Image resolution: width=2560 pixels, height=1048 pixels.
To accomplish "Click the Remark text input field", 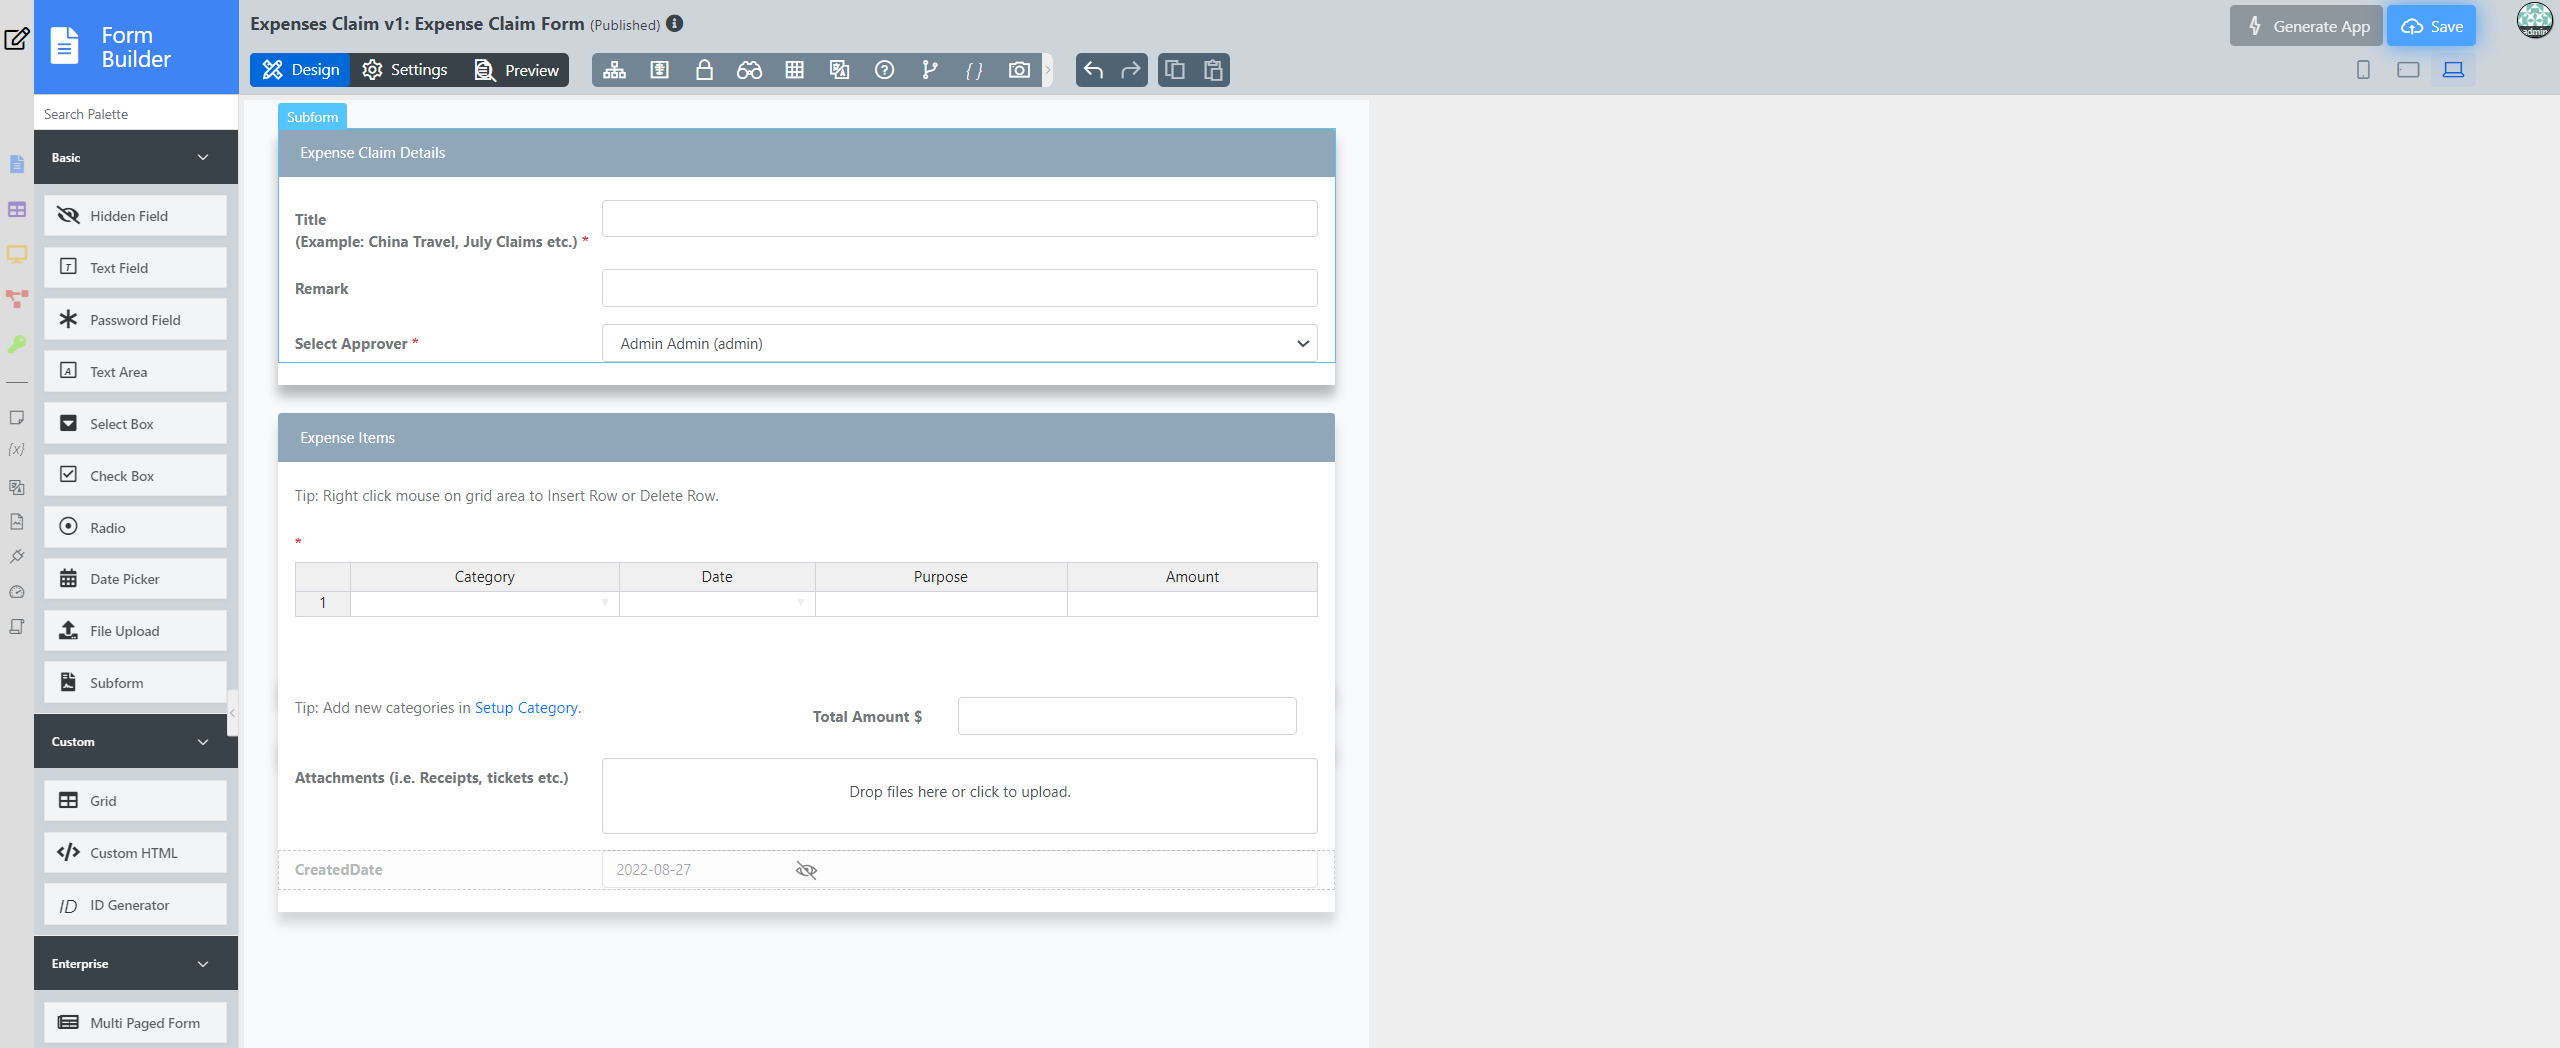I will [959, 288].
